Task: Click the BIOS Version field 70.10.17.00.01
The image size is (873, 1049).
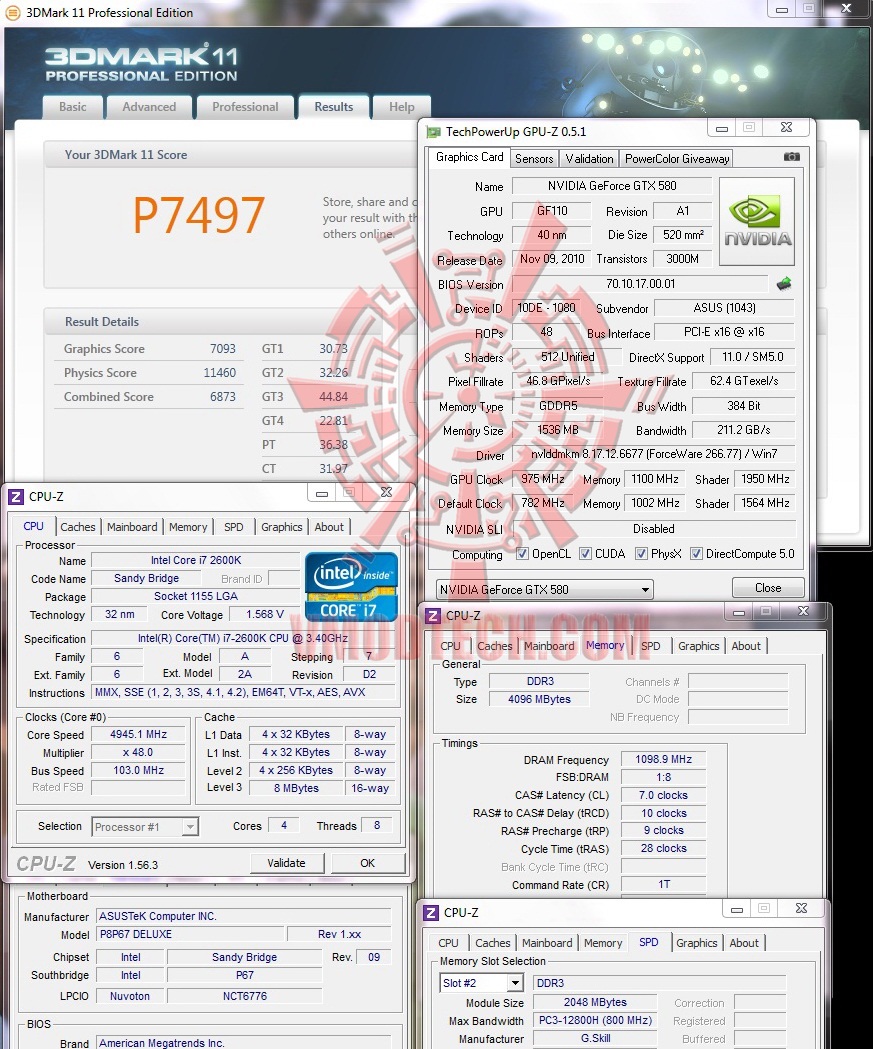Action: pyautogui.click(x=640, y=284)
